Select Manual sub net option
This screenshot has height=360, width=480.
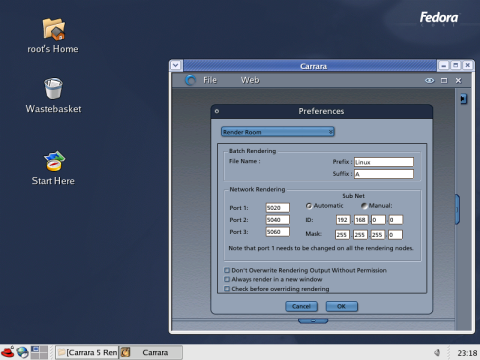[364, 206]
